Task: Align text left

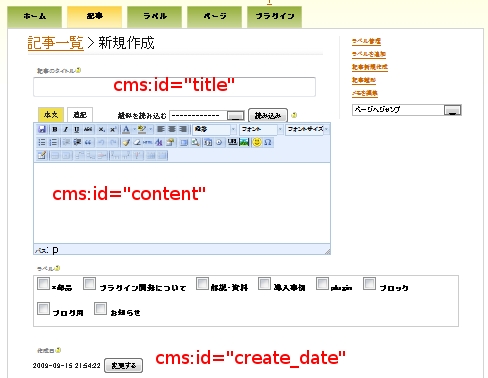Action: [161, 129]
